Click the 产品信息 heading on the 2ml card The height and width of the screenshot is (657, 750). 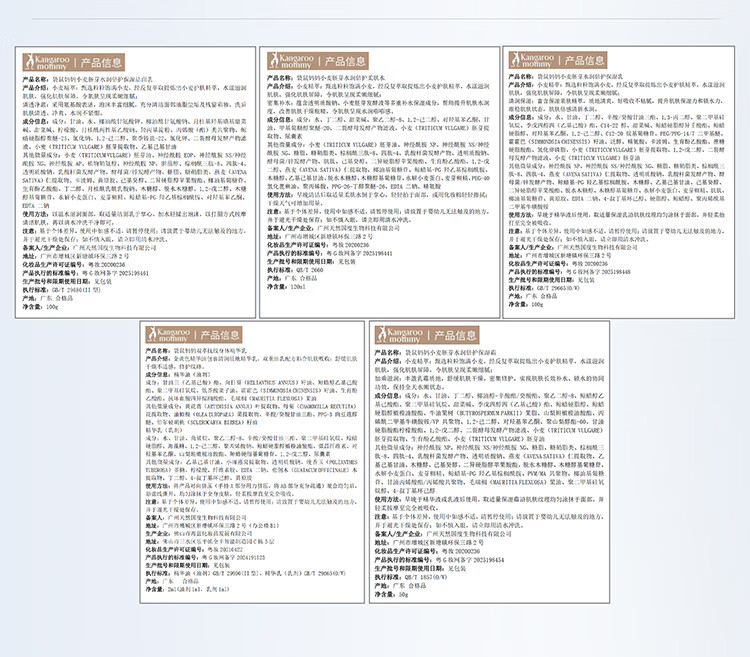tap(220, 335)
